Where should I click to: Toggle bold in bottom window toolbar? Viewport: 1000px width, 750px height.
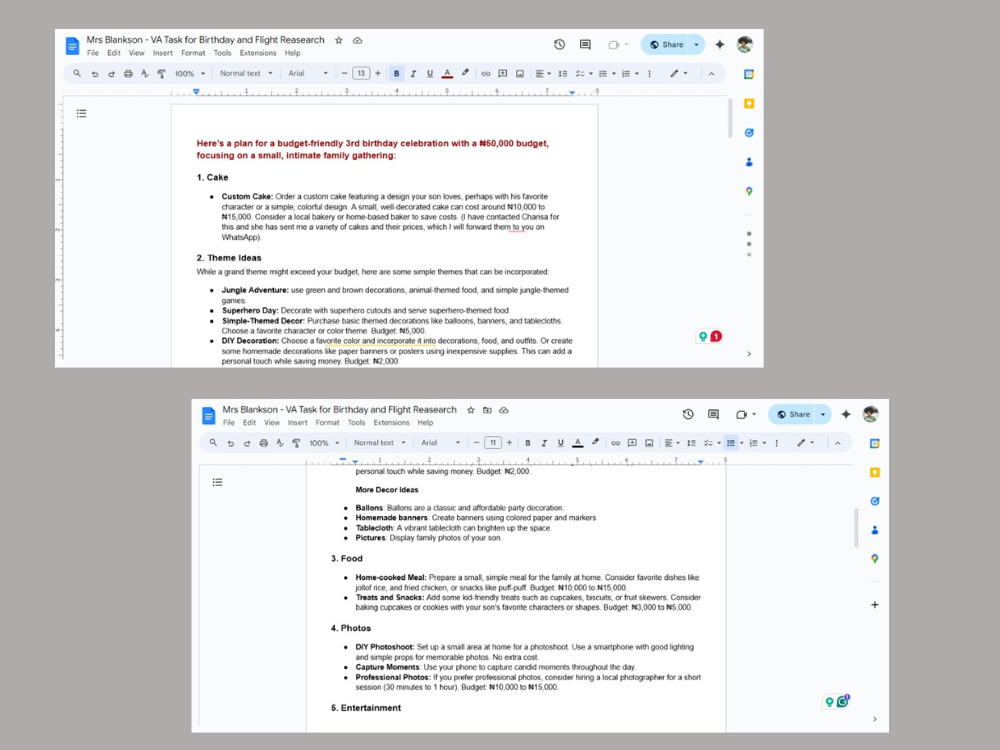tap(527, 443)
